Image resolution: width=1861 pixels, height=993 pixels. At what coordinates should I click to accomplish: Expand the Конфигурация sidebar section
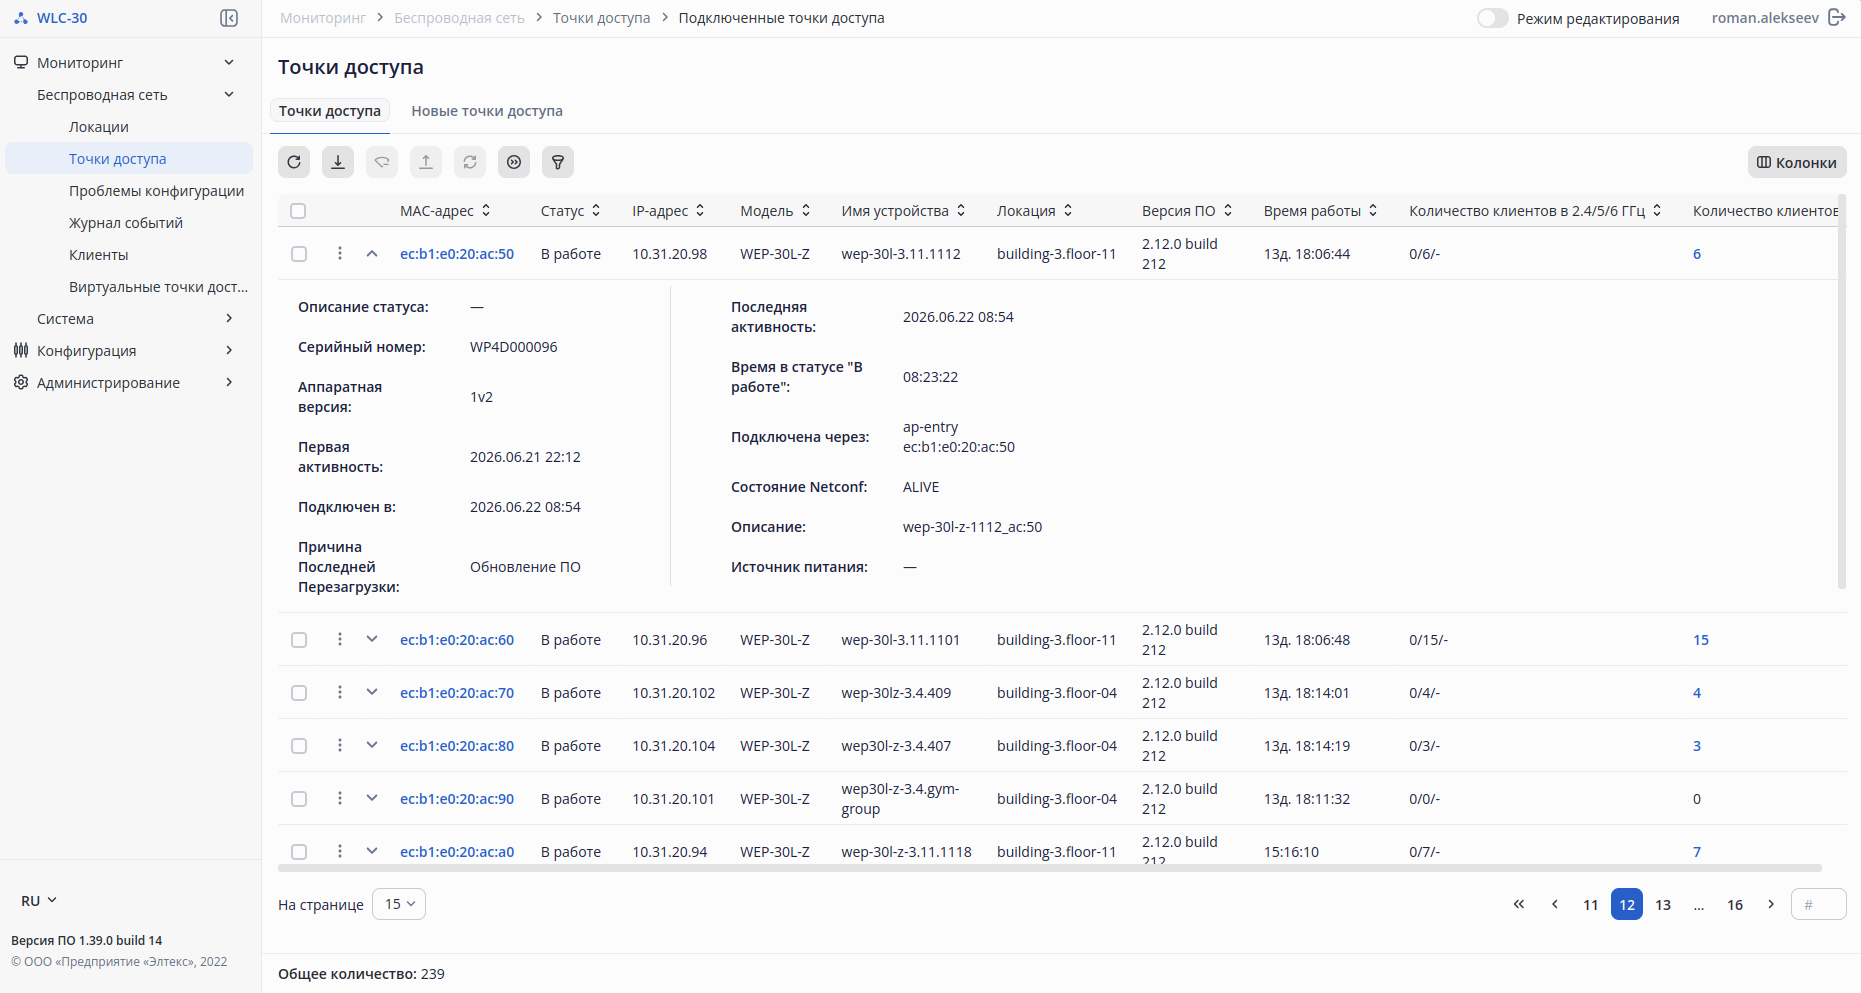(130, 351)
